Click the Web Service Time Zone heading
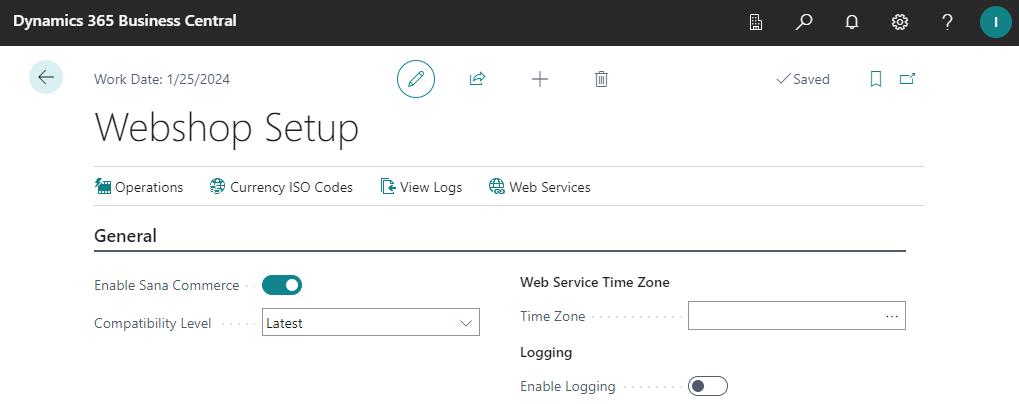Image resolution: width=1019 pixels, height=404 pixels. (595, 282)
